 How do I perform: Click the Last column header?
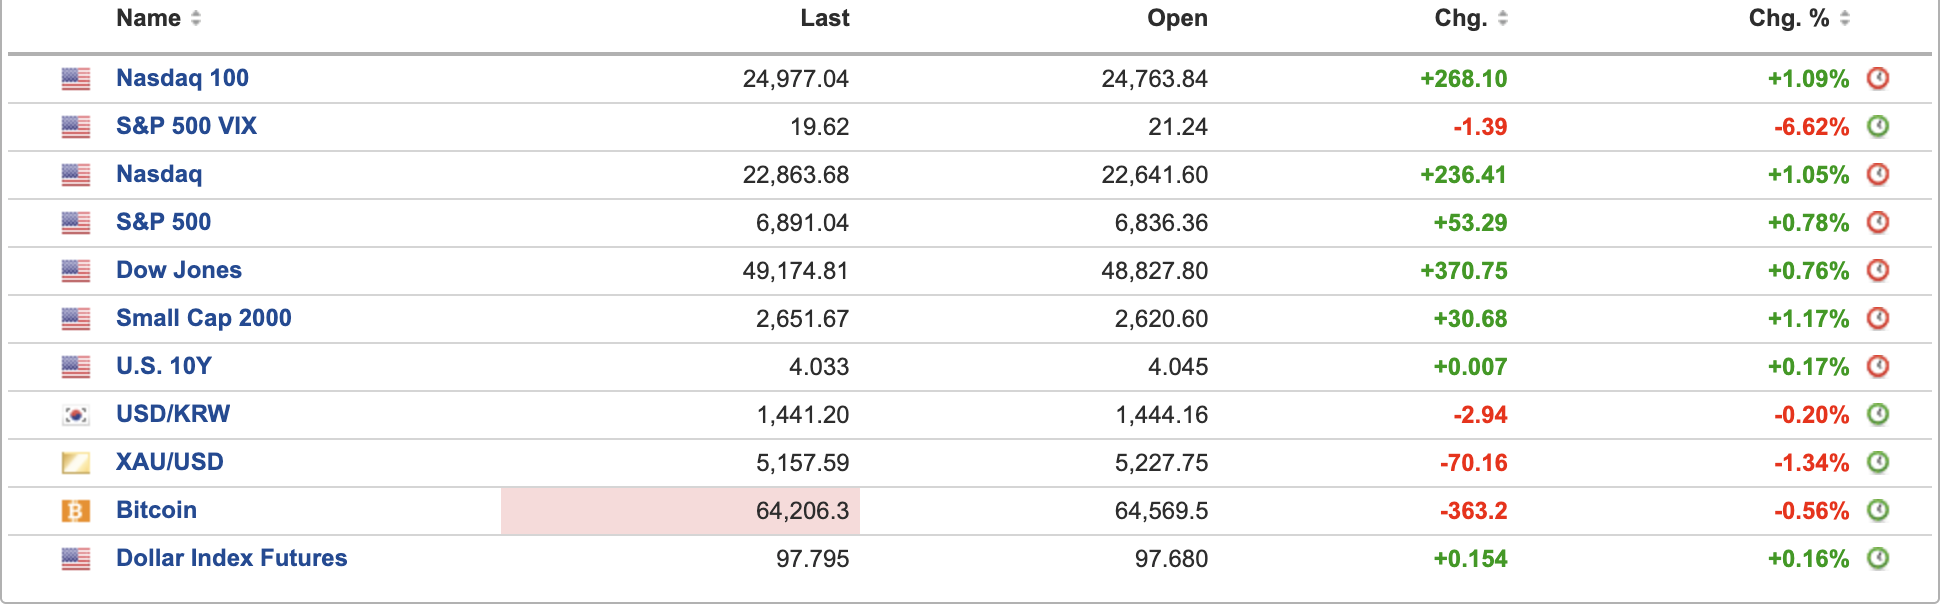824,18
